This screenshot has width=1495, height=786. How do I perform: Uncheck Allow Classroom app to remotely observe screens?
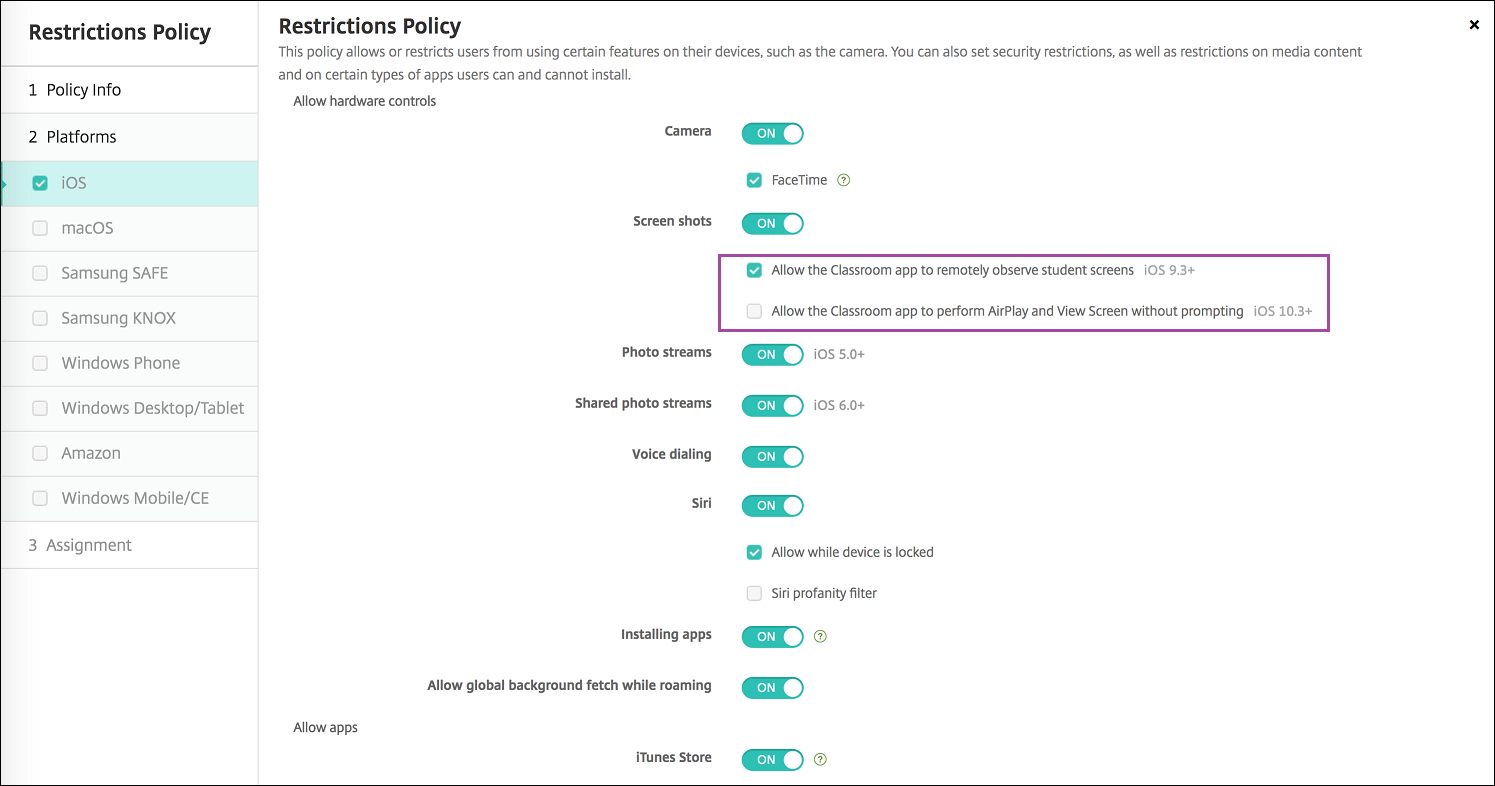point(755,270)
